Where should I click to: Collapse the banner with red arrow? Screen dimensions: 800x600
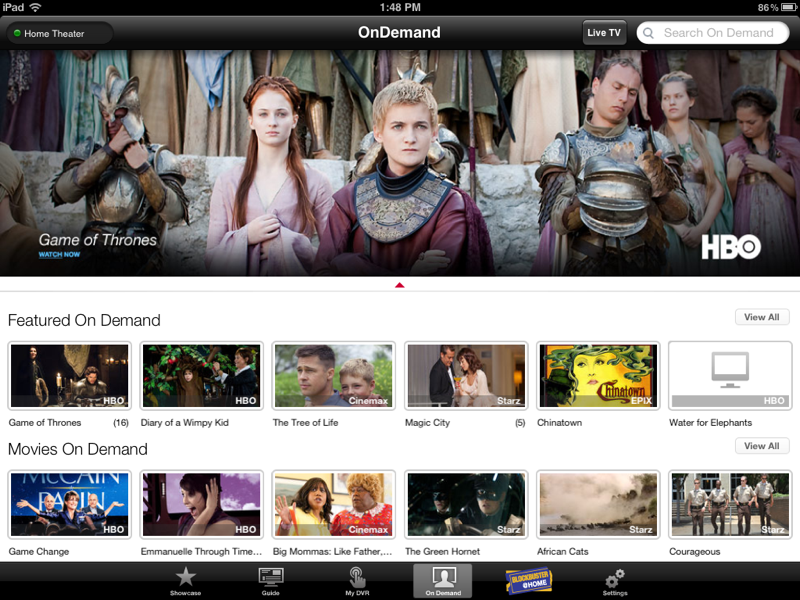click(400, 285)
